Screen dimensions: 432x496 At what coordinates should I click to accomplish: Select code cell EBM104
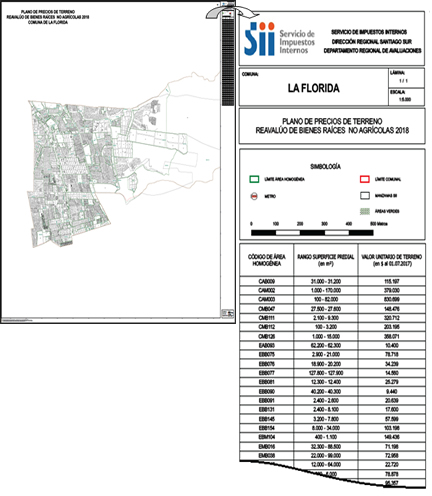pyautogui.click(x=267, y=437)
